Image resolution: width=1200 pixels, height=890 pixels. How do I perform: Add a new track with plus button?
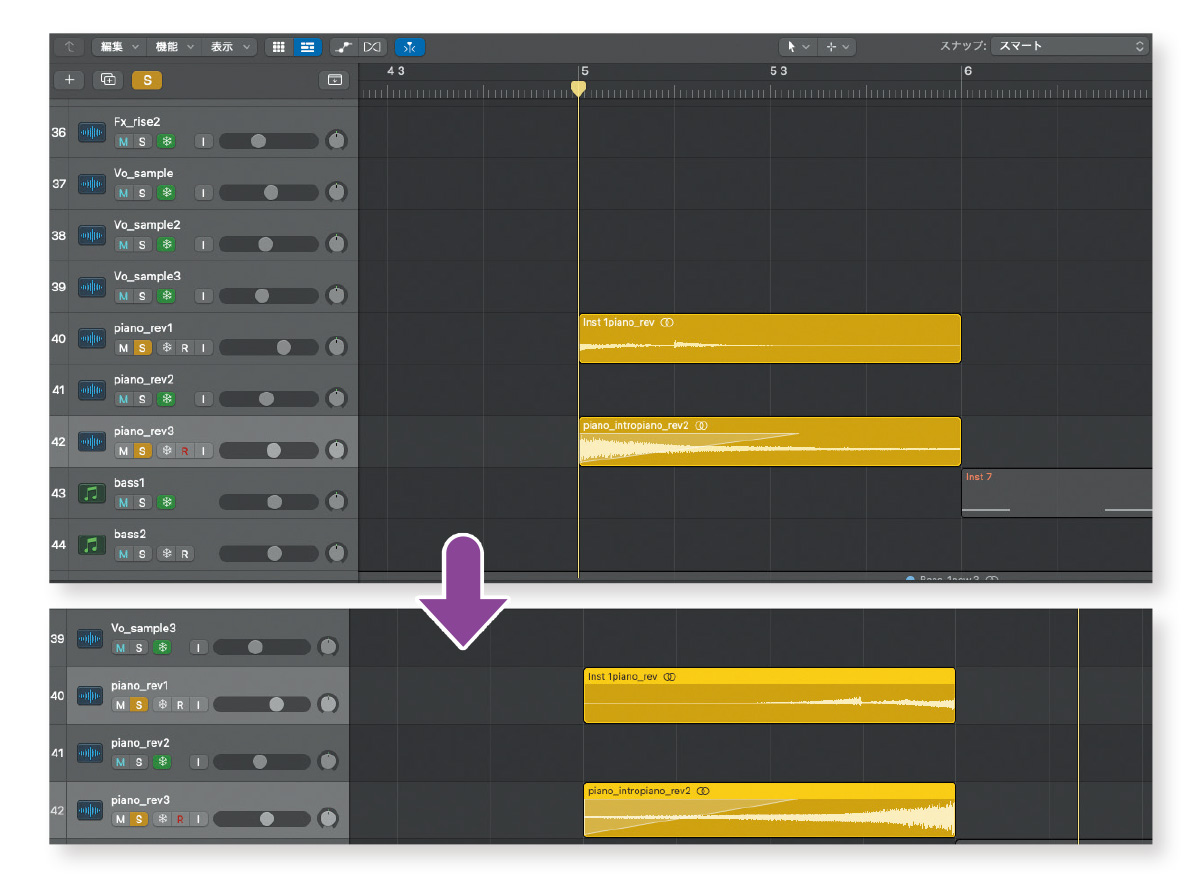point(69,80)
